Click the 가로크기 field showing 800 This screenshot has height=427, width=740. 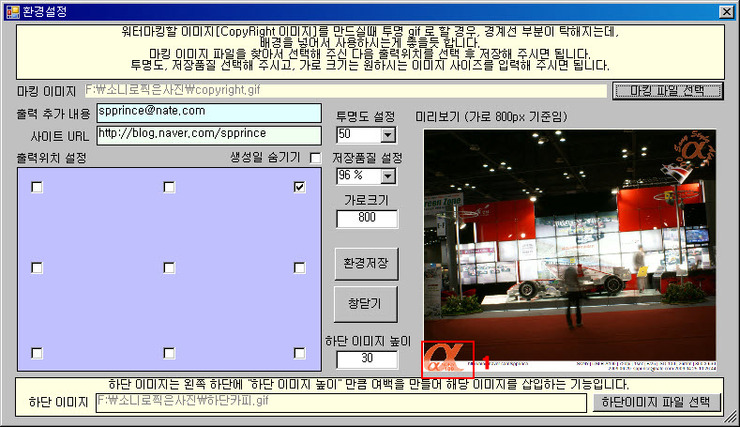[367, 218]
